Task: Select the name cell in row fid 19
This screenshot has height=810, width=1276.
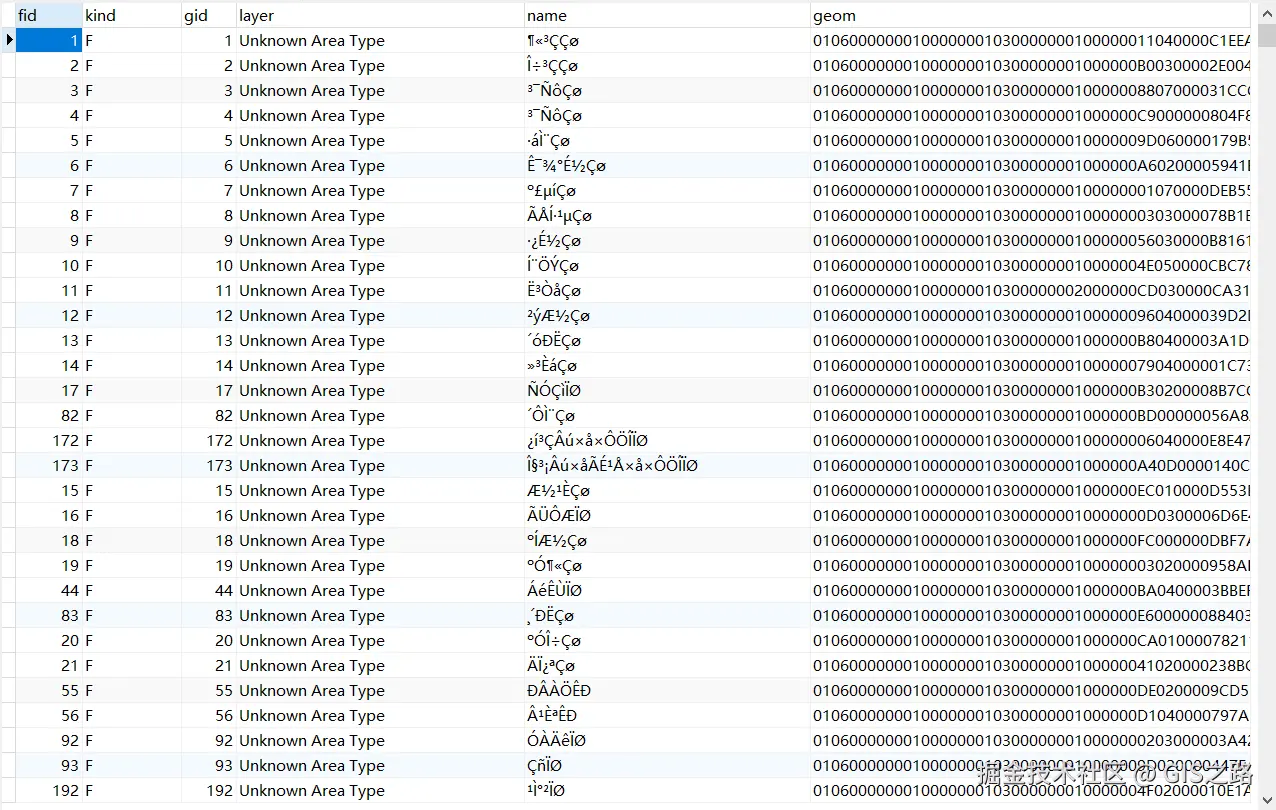Action: (x=667, y=565)
